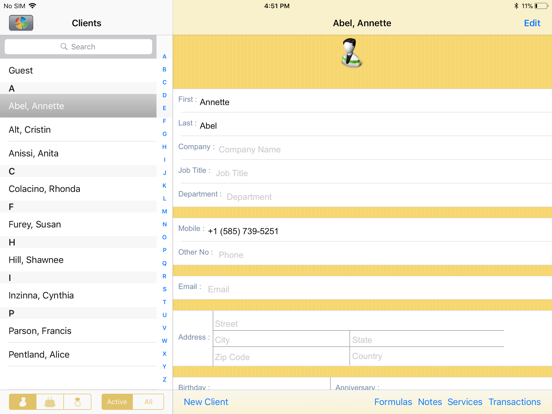The height and width of the screenshot is (414, 552).
Task: Select client Colacino, Rhonda
Action: (78, 189)
